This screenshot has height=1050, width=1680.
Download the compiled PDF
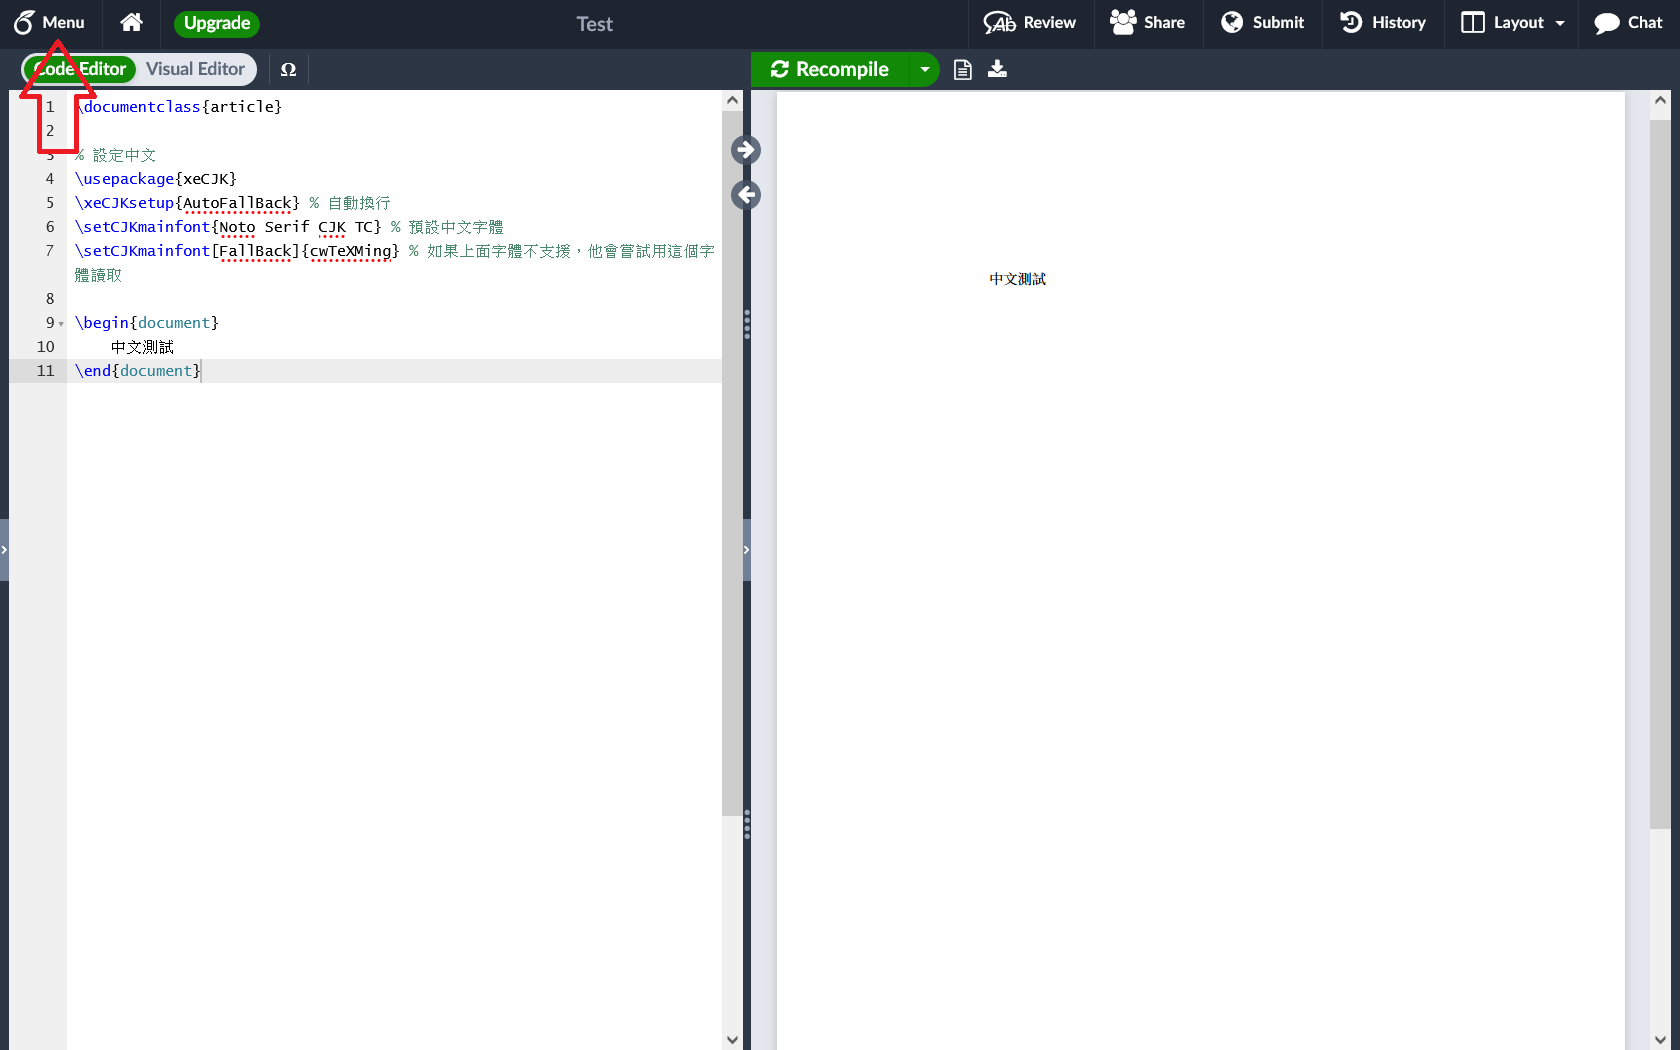tap(997, 69)
